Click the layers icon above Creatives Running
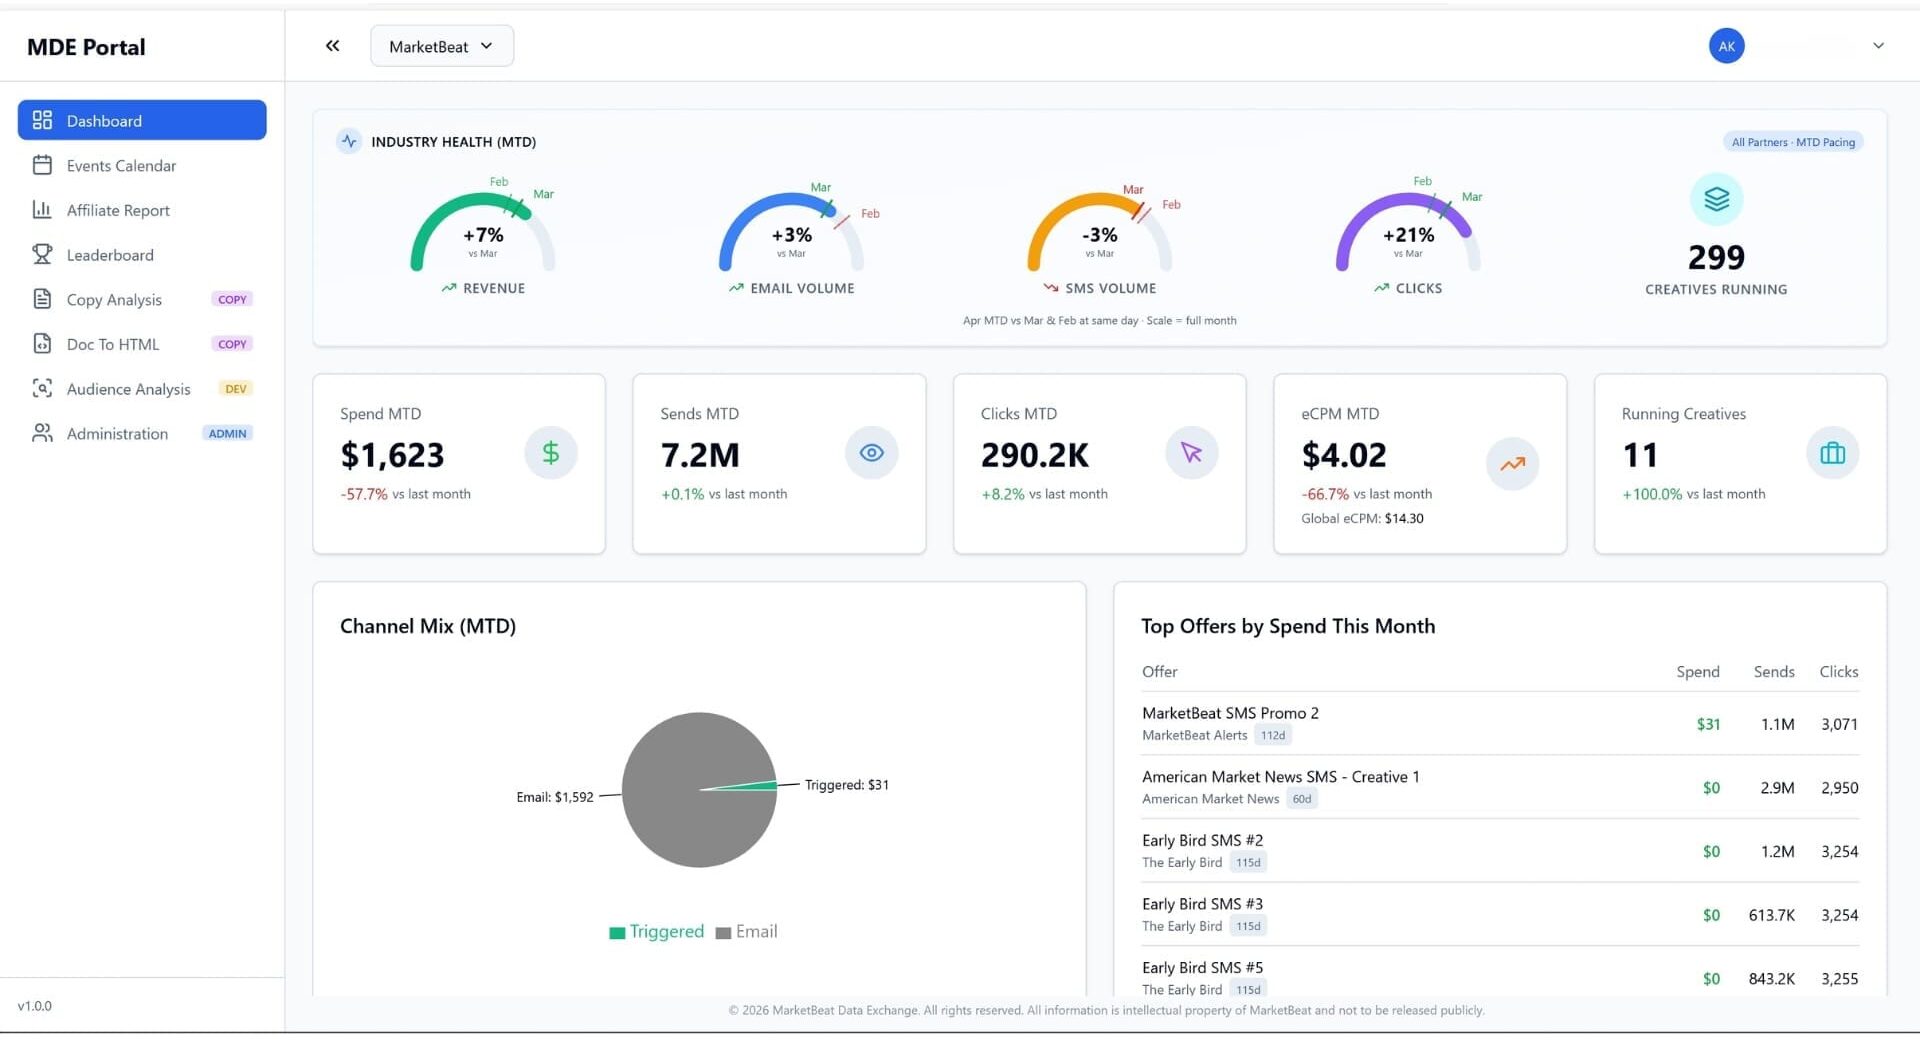Image resolution: width=1920 pixels, height=1043 pixels. [1716, 199]
